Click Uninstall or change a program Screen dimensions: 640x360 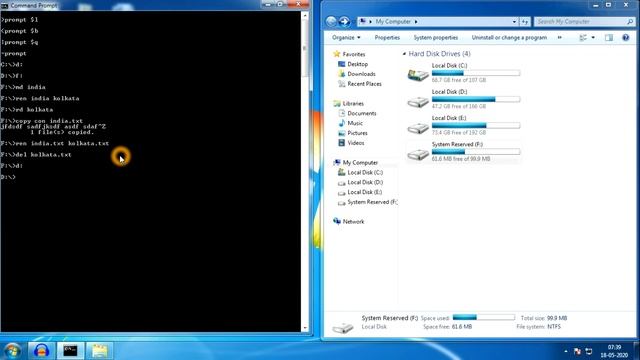click(x=509, y=38)
